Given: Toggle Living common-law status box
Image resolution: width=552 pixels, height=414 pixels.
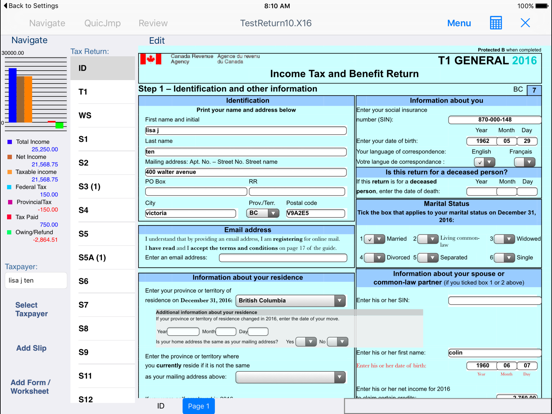Looking at the screenshot, I should point(428,239).
